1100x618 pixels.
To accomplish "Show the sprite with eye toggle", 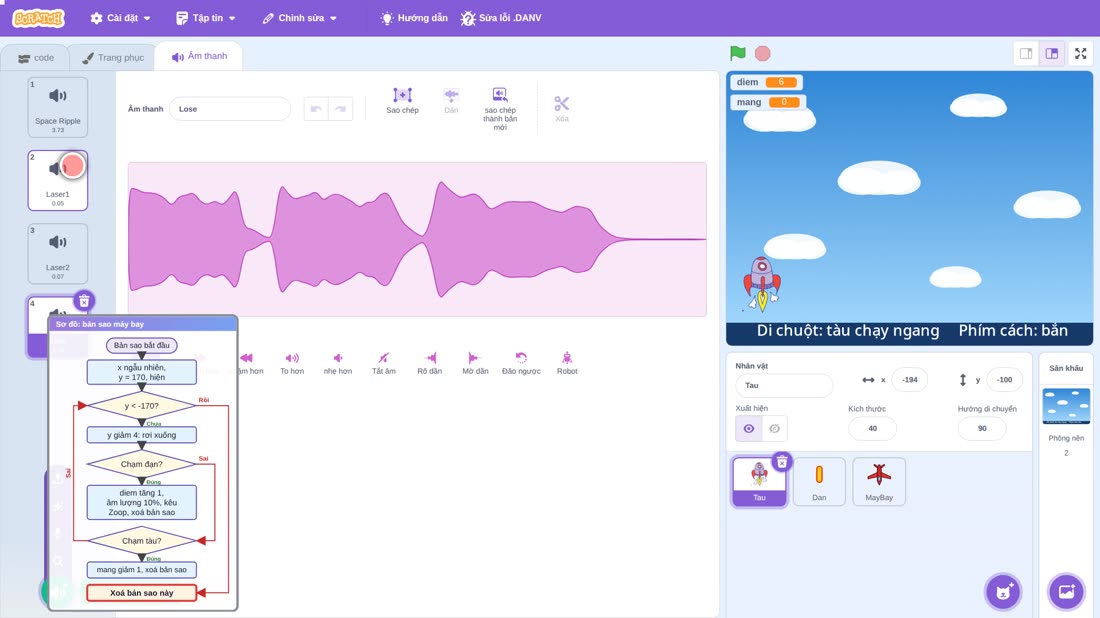I will 749,429.
